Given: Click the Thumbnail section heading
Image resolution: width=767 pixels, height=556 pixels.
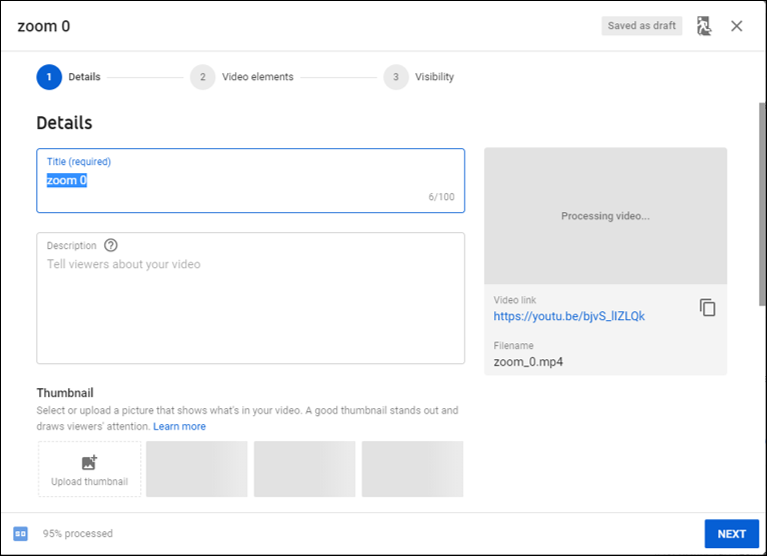Looking at the screenshot, I should [x=65, y=393].
